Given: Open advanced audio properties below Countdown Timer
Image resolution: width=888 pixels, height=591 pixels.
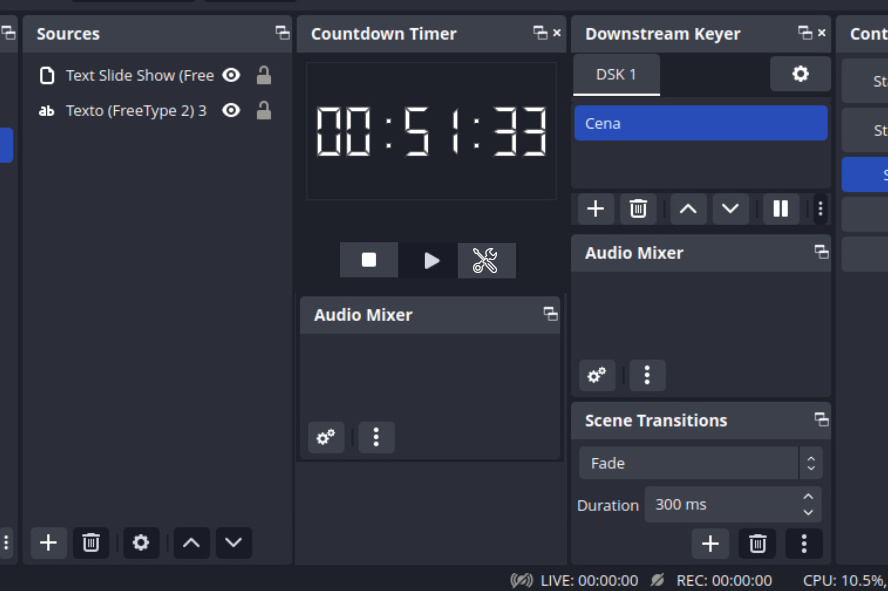Looking at the screenshot, I should pyautogui.click(x=326, y=437).
